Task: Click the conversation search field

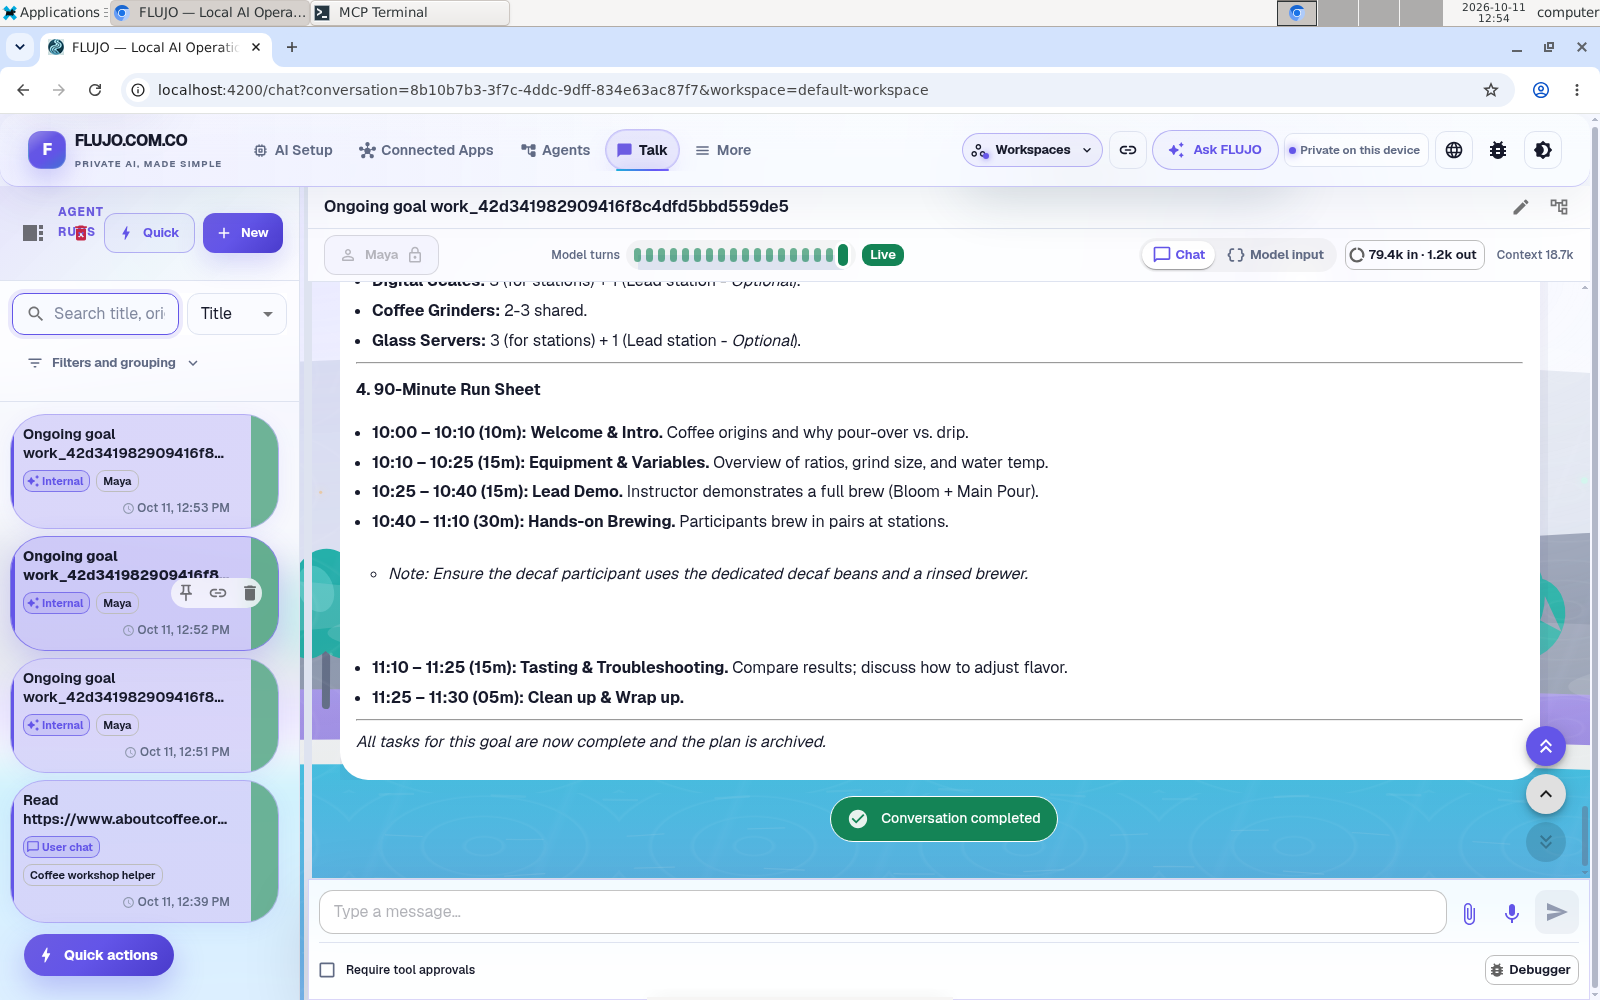Action: coord(96,314)
